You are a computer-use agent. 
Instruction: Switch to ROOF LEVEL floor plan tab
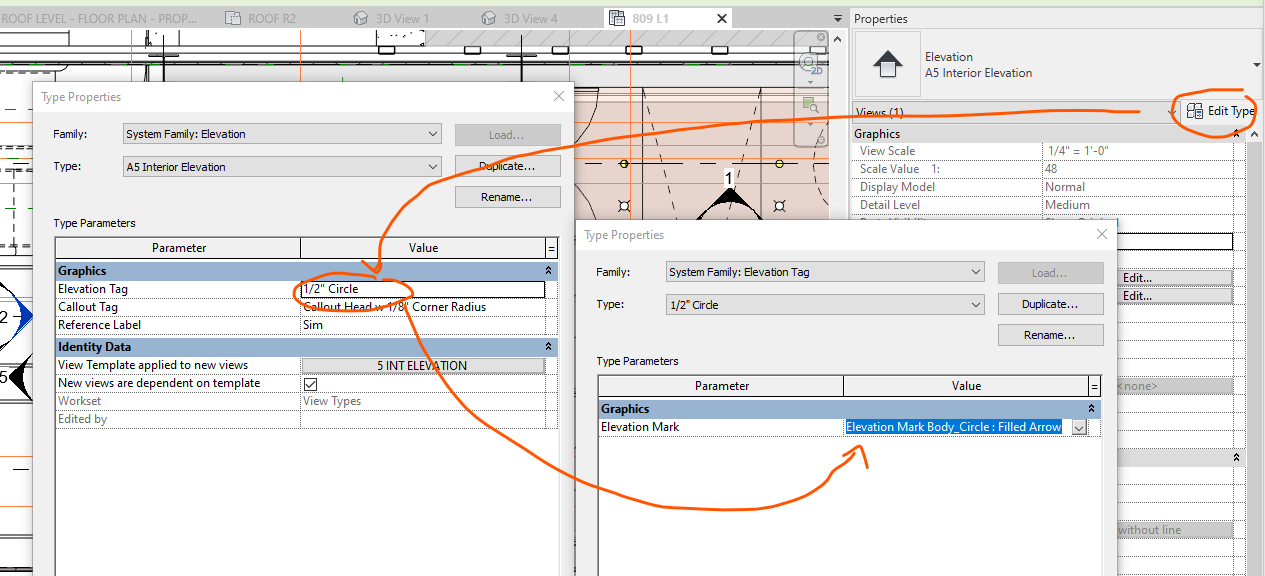pyautogui.click(x=100, y=17)
